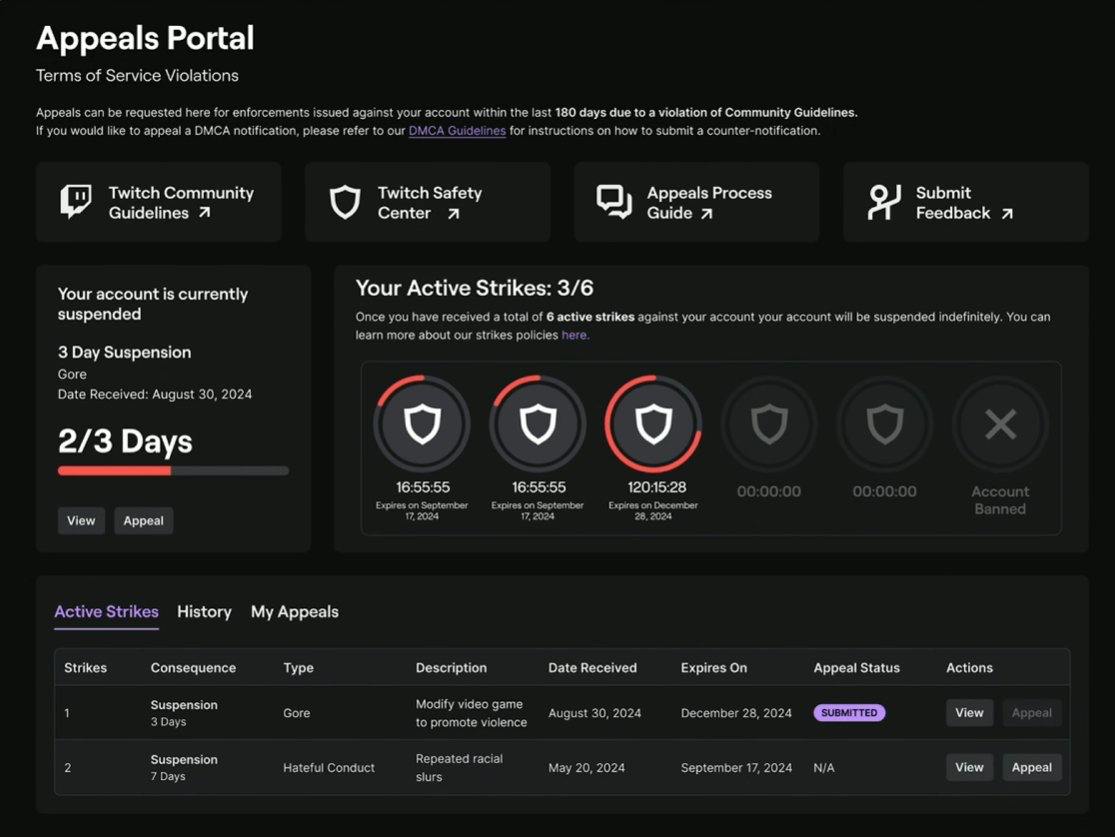Click the Account Banned X icon
Image resolution: width=1115 pixels, height=837 pixels.
click(1000, 424)
